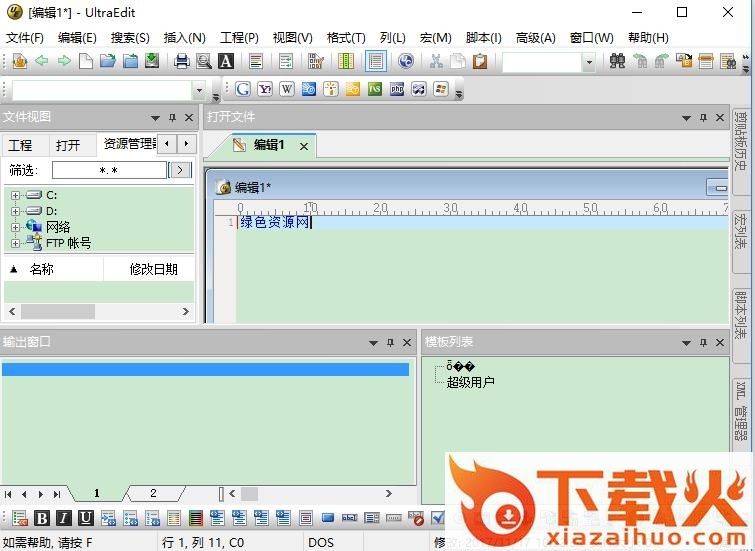The height and width of the screenshot is (551, 755).
Task: Click the Windows logo toolbar icon
Action: click(441, 89)
